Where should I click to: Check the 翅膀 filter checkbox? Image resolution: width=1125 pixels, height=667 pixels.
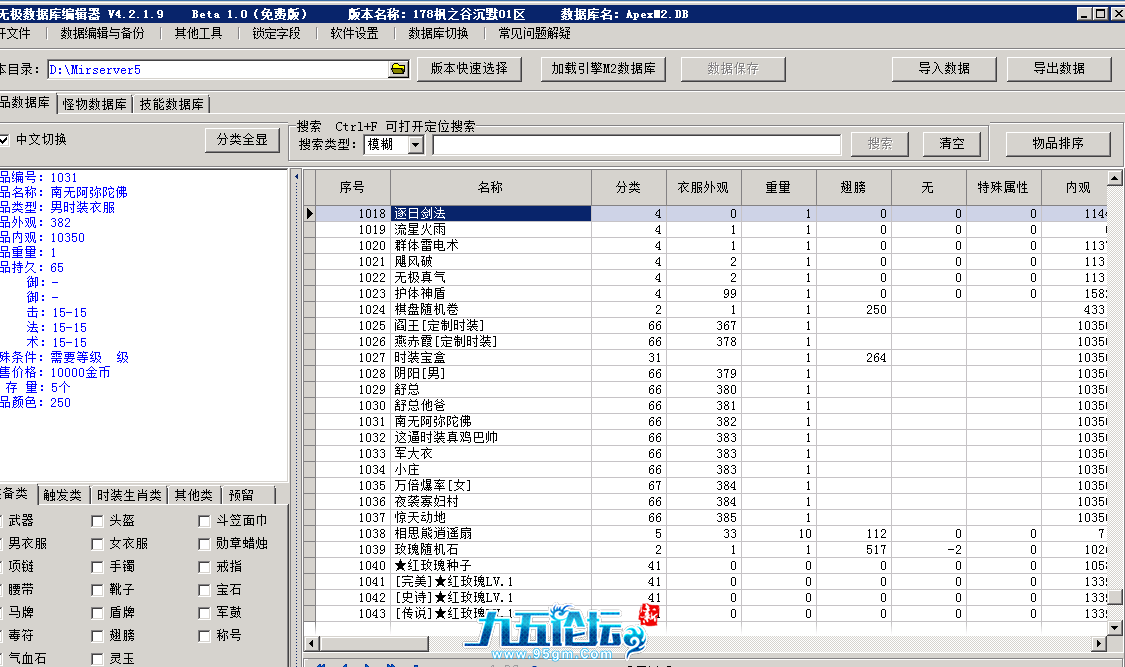[x=97, y=636]
